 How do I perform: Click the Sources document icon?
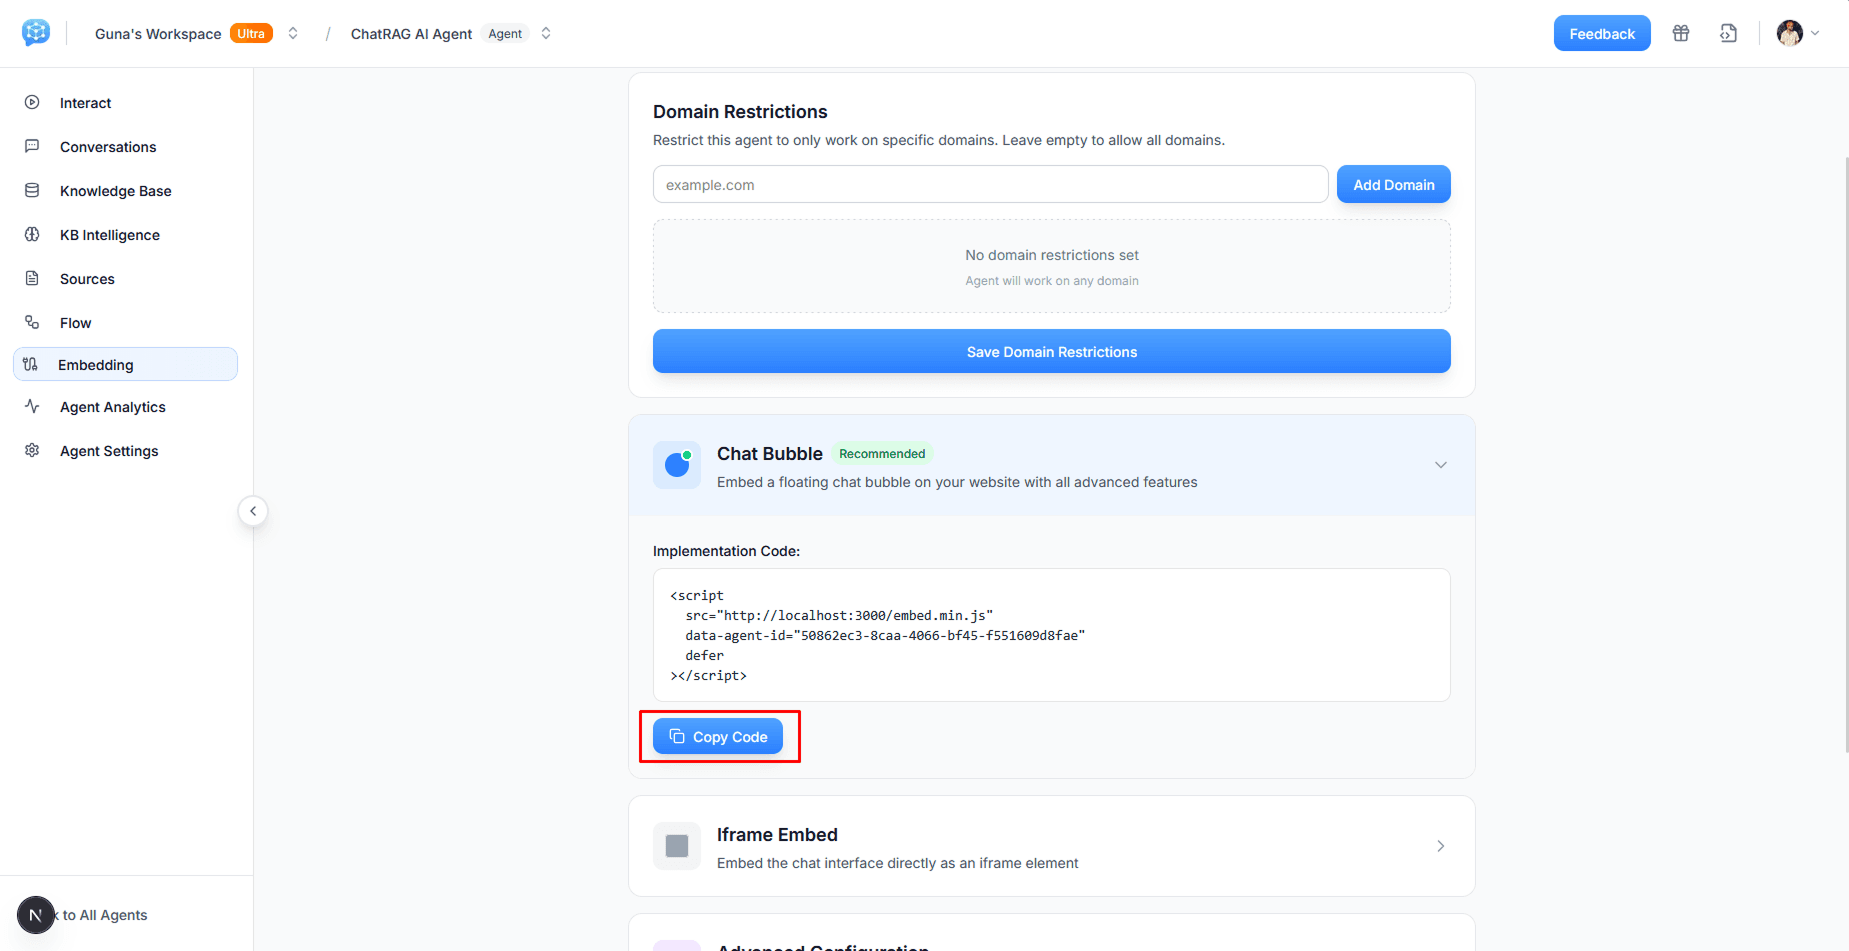[32, 278]
